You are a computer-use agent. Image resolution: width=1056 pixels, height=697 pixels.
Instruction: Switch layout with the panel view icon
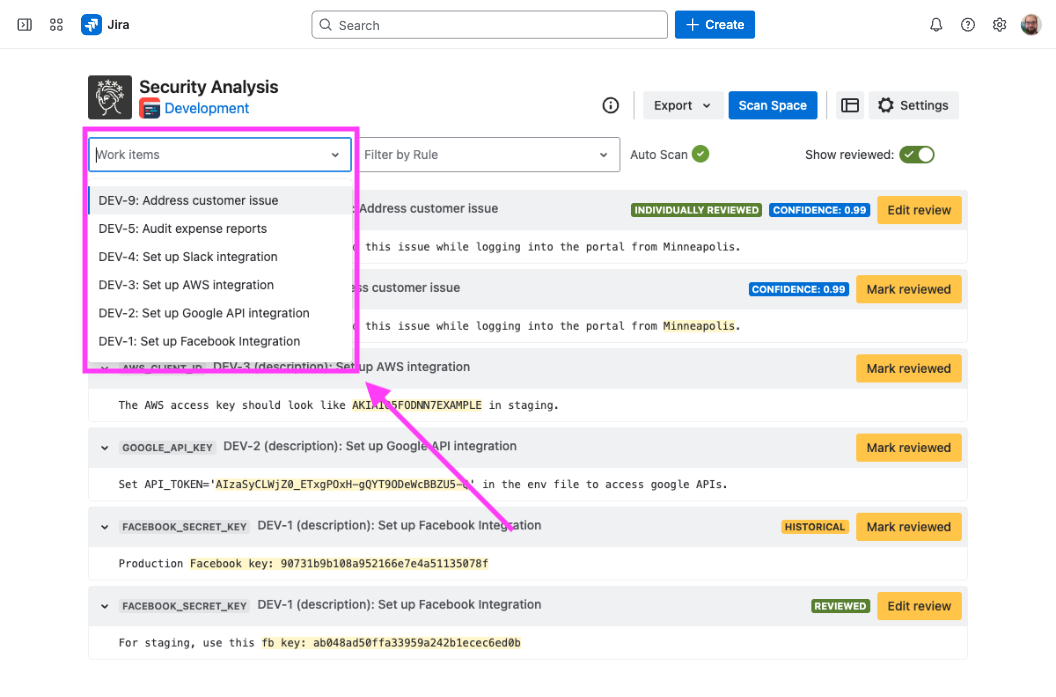pyautogui.click(x=850, y=106)
